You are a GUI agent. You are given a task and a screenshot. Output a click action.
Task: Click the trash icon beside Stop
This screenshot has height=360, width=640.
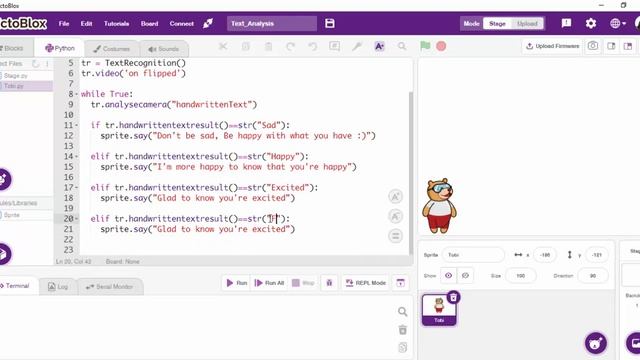[329, 283]
